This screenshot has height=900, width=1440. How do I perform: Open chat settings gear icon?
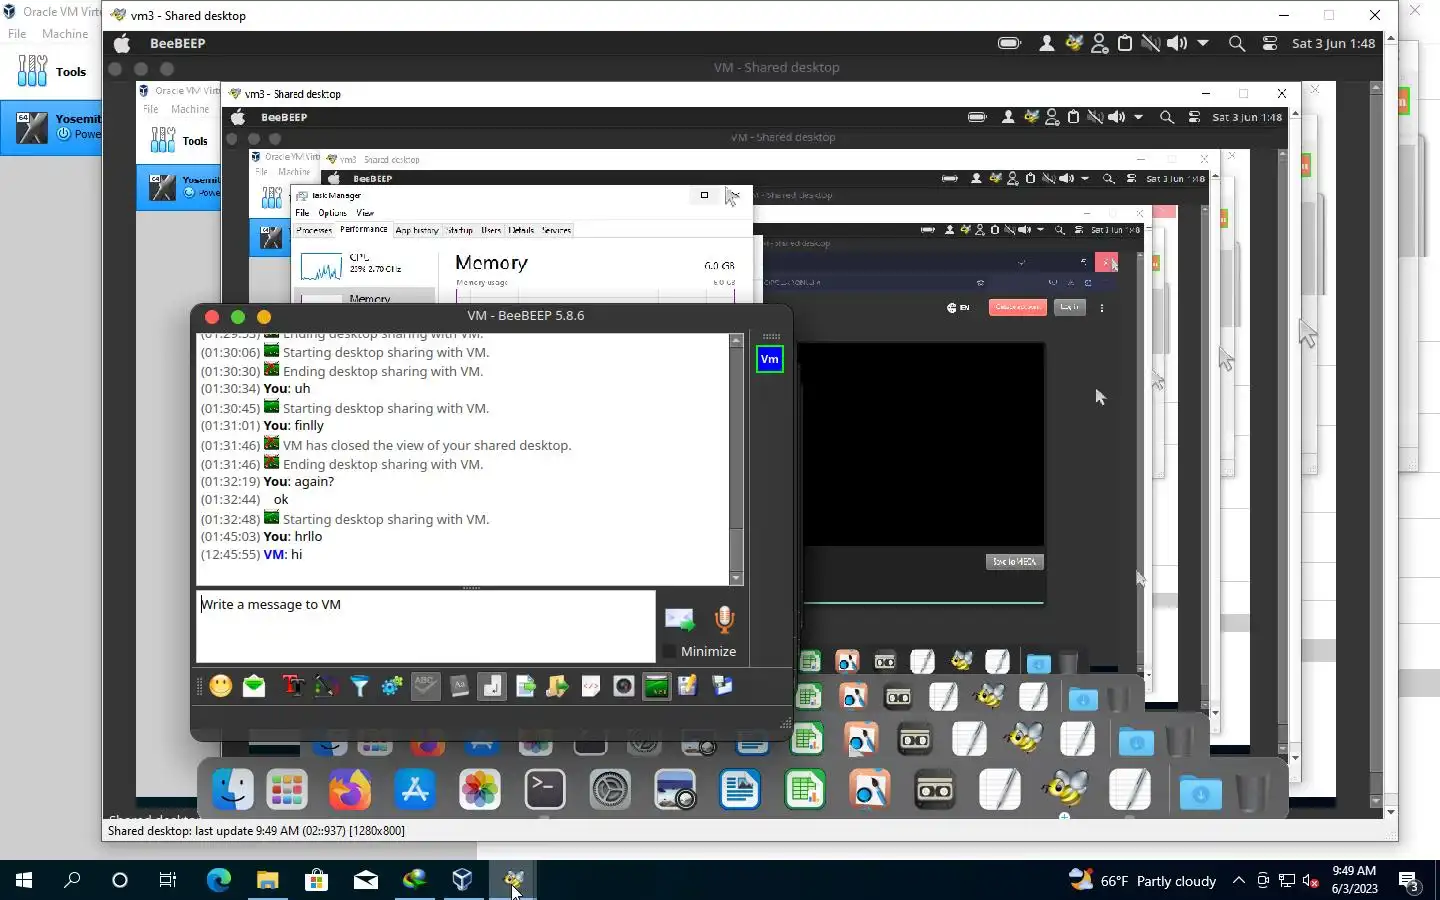(x=392, y=686)
